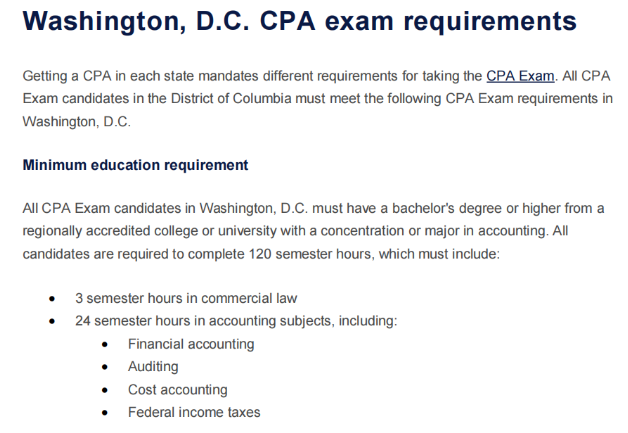Click the "Washington, D.C. CPA exam requirements" heading
The image size is (628, 433).
(x=299, y=21)
